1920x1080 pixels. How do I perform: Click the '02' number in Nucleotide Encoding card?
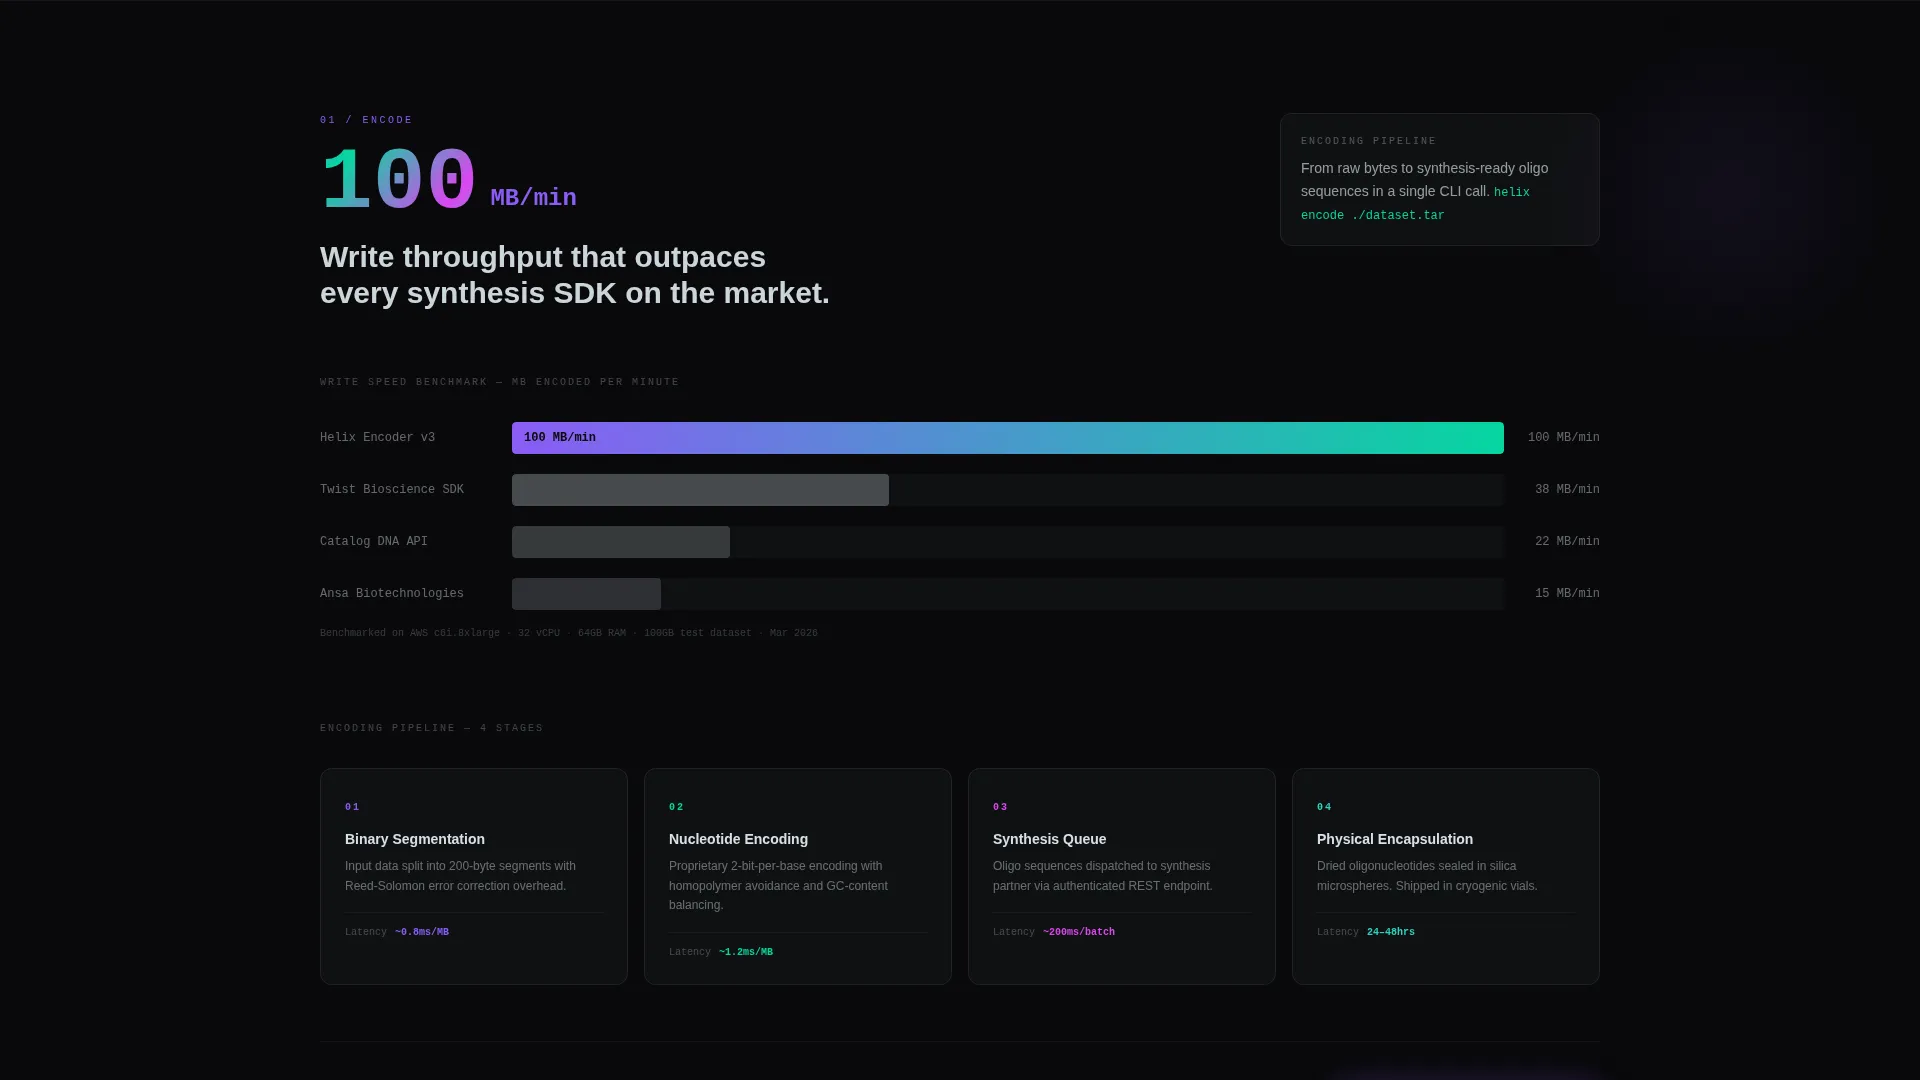[676, 807]
